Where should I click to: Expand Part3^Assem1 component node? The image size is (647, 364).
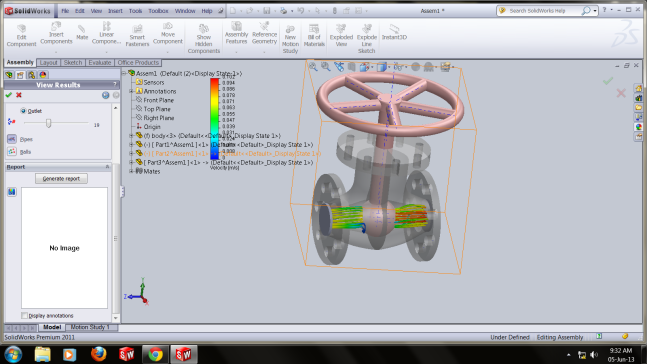(132, 162)
